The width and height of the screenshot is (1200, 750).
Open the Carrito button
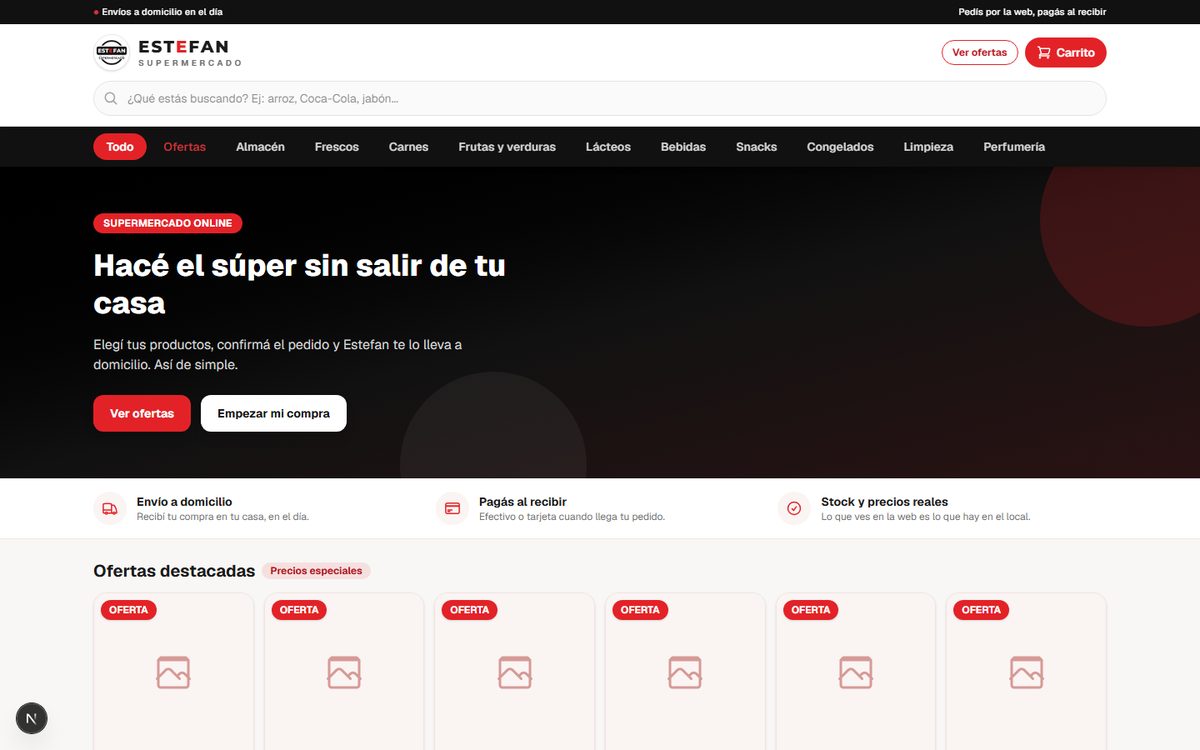[x=1066, y=53]
